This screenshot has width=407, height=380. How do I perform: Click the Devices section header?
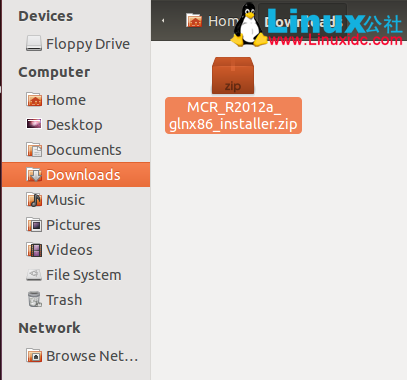(46, 16)
